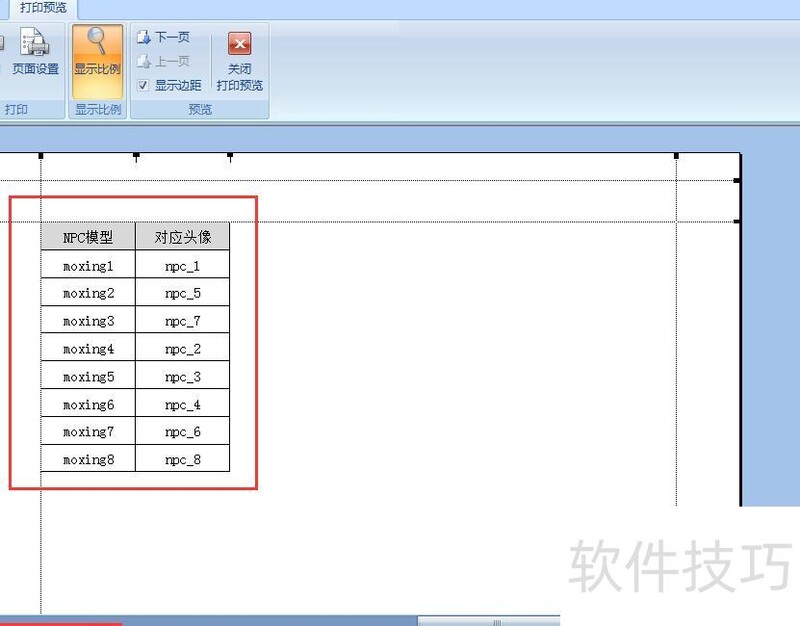
Task: Click the cell containing npc_5
Action: pos(182,292)
